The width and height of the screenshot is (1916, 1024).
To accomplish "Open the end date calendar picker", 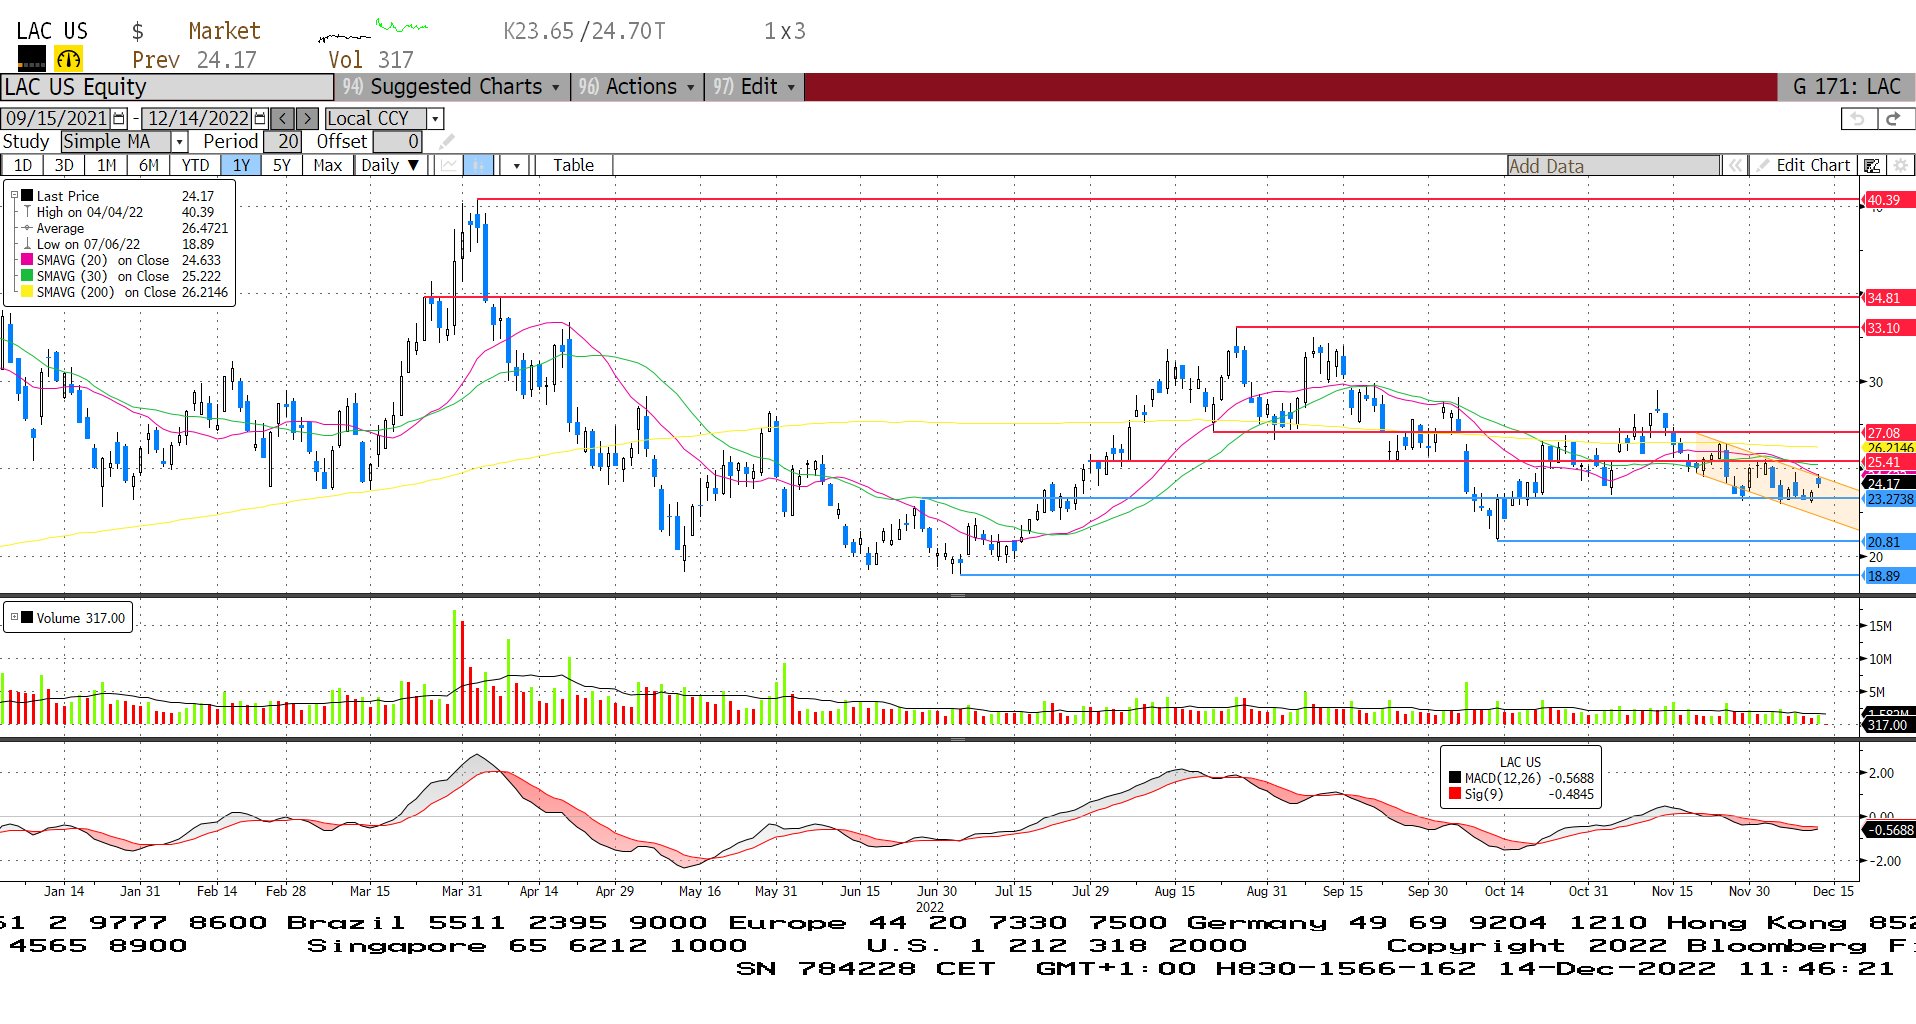I will click(x=260, y=118).
